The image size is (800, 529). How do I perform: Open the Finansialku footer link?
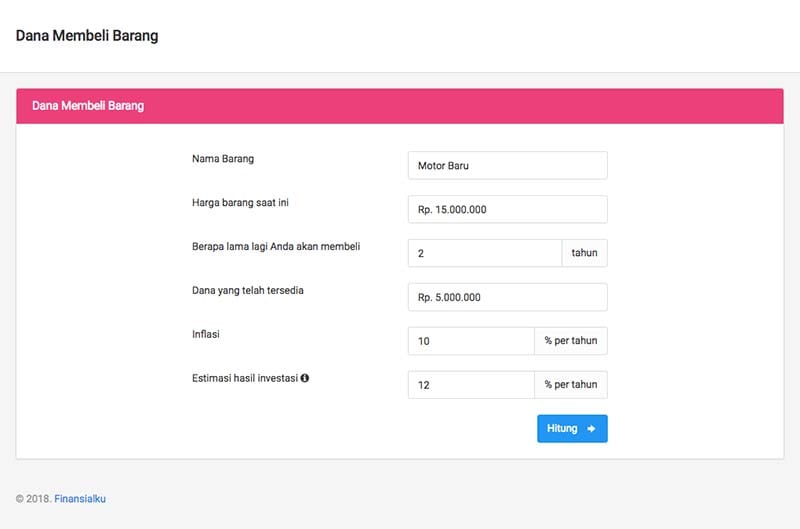80,498
